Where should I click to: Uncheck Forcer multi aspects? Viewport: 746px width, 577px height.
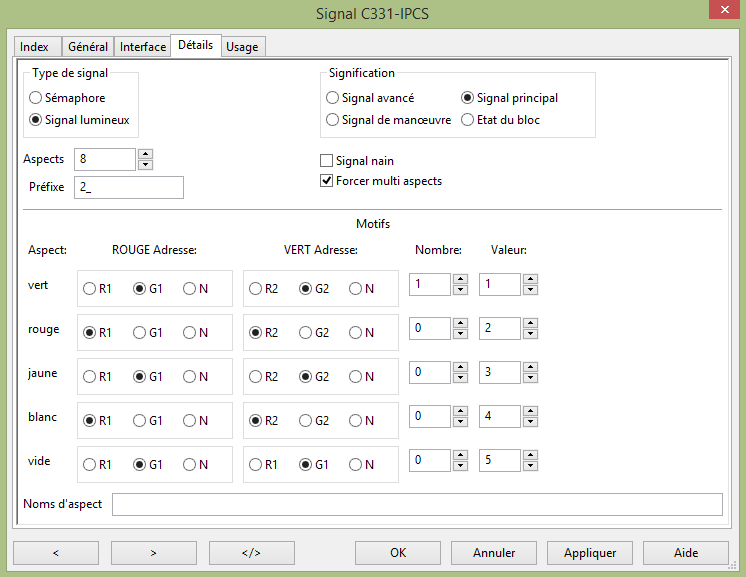(x=326, y=181)
